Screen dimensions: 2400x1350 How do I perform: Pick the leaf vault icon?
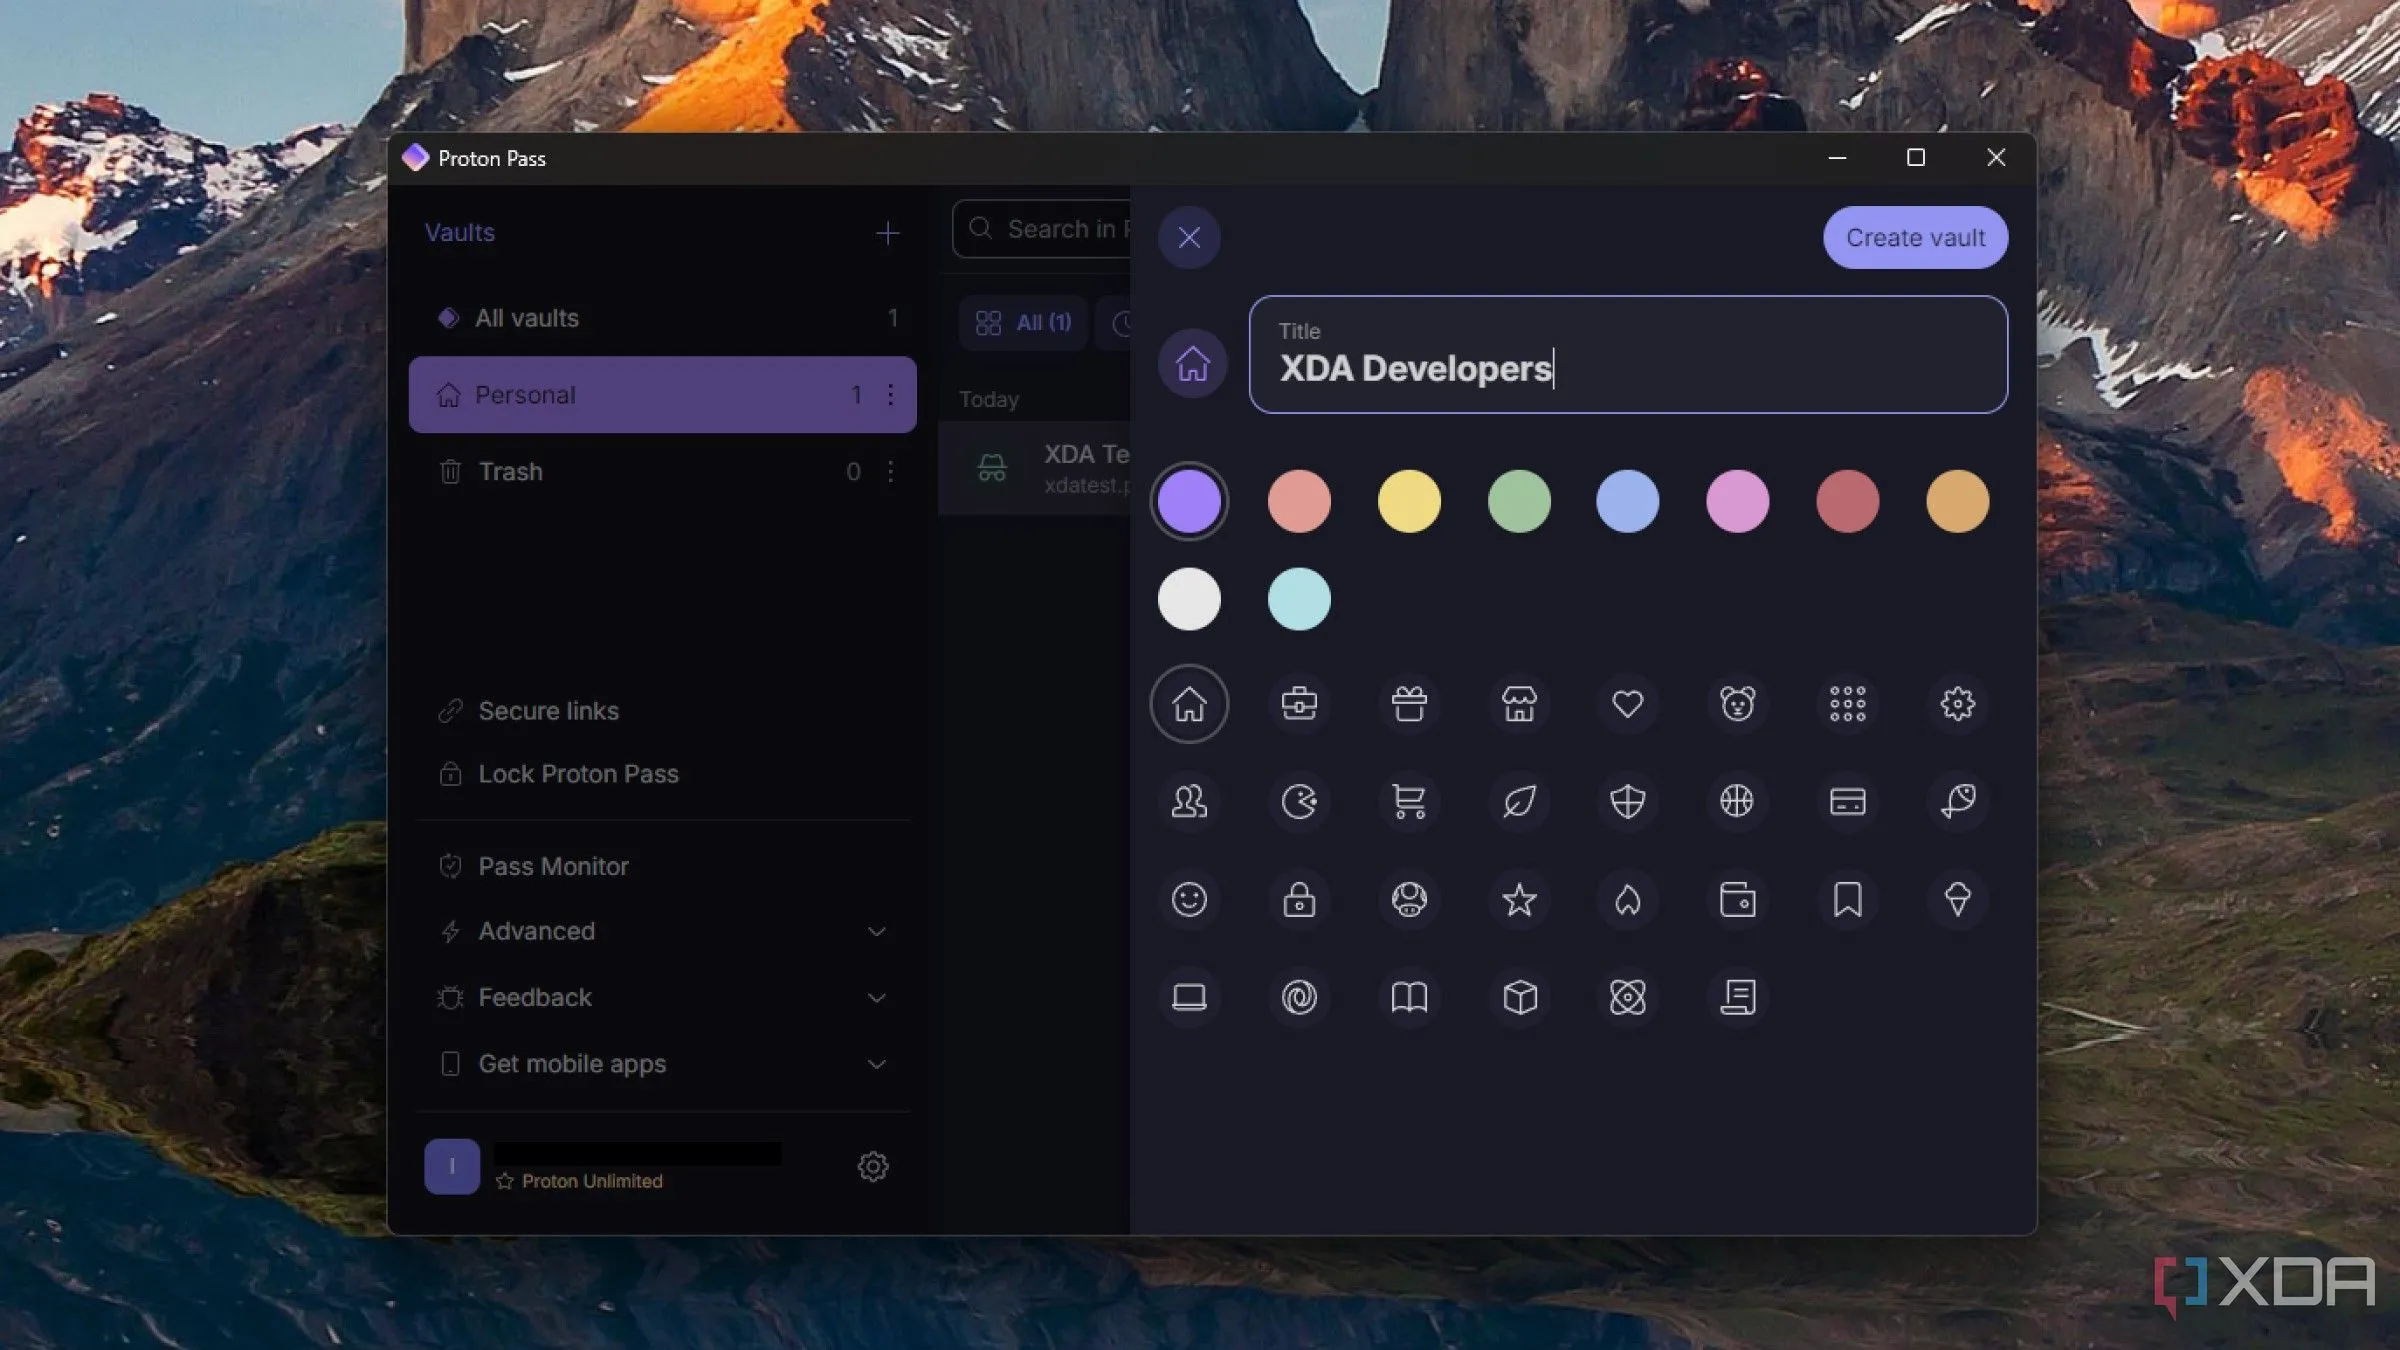(1519, 801)
